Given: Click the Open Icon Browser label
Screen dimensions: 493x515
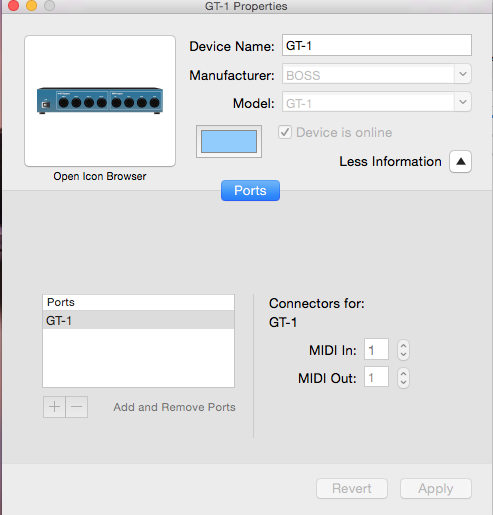Looking at the screenshot, I should pos(100,176).
